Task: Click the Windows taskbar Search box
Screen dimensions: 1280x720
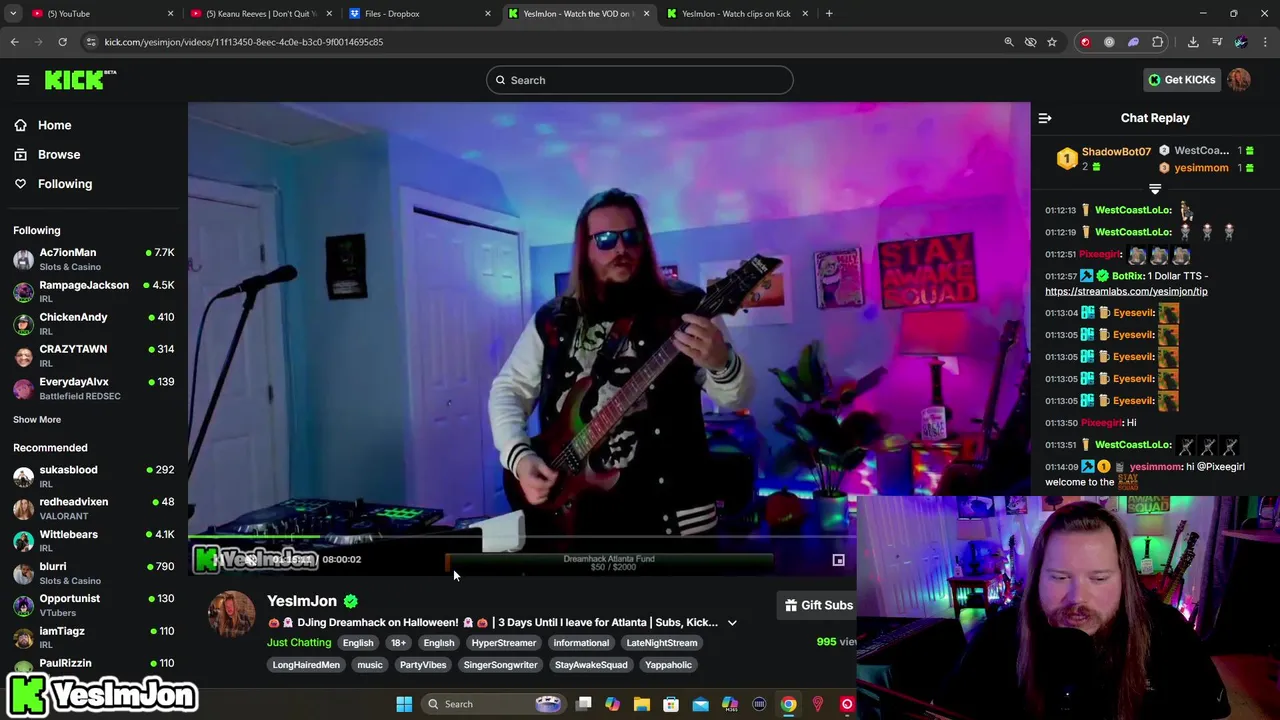Action: 493,704
